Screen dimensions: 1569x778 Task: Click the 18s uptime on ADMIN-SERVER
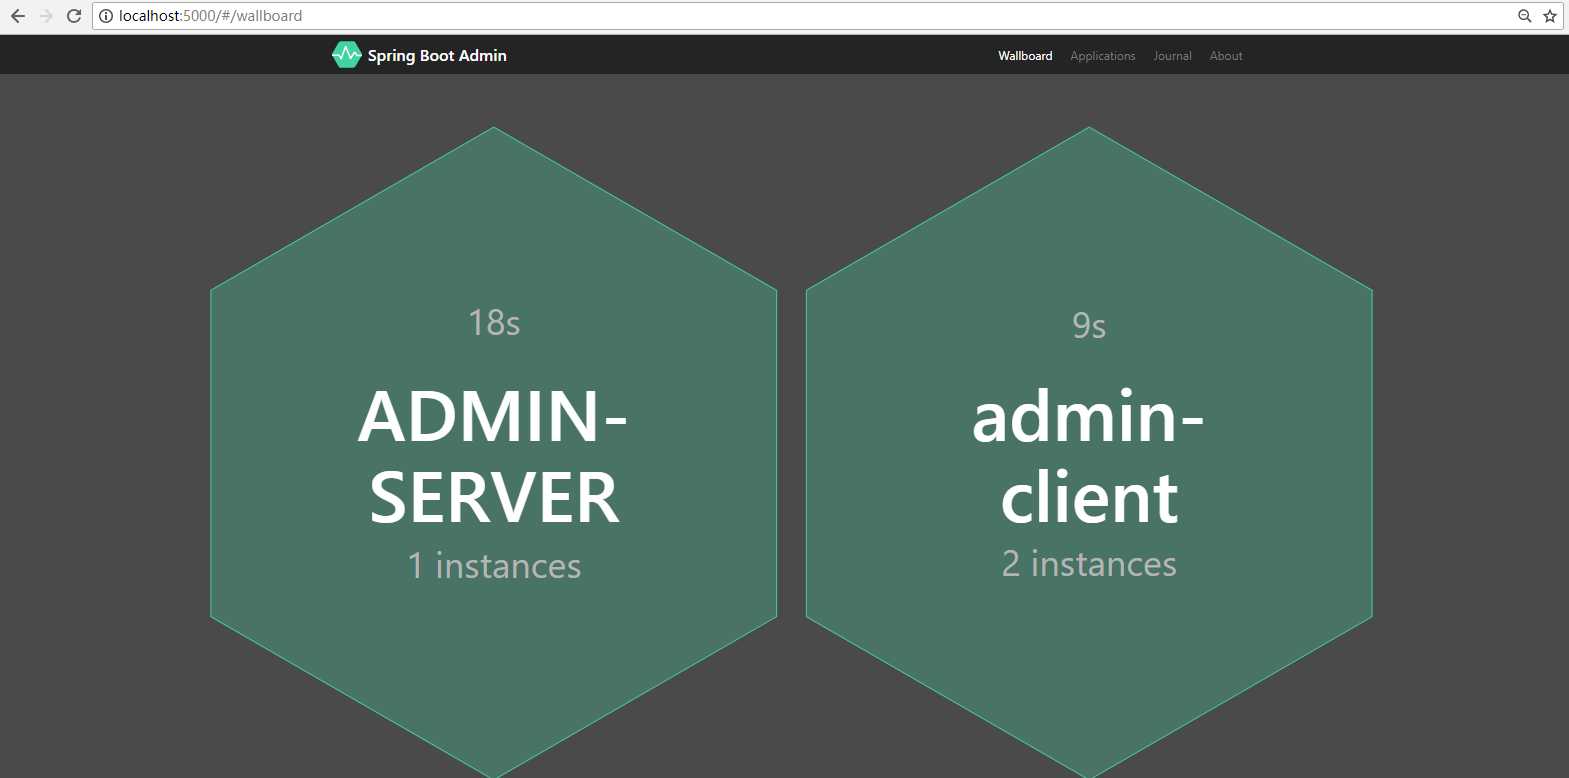tap(494, 323)
